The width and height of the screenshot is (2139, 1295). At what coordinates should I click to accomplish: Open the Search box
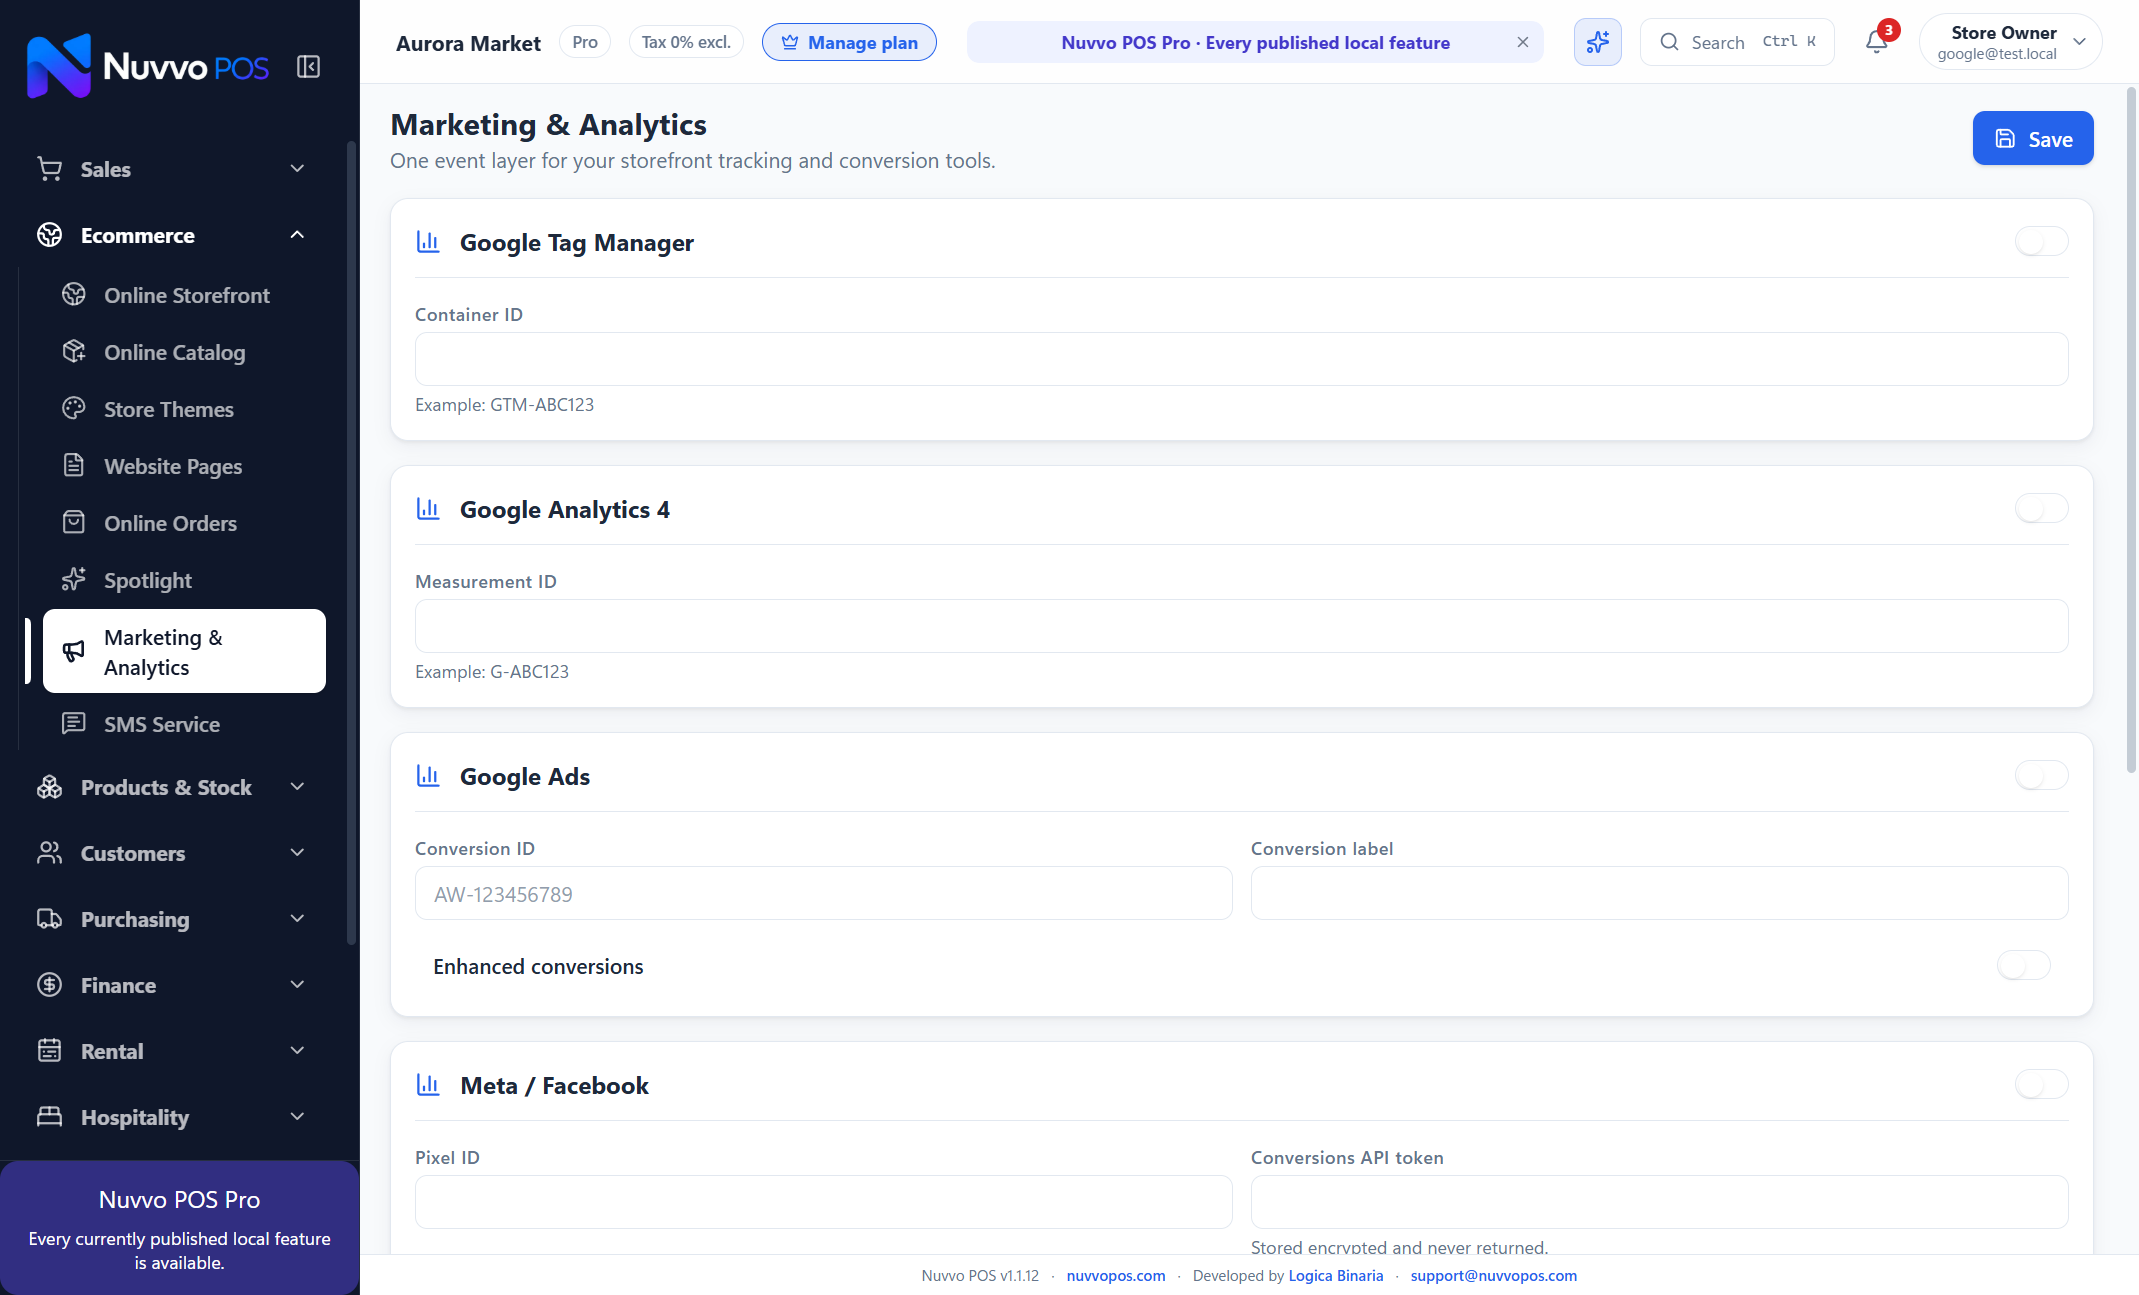pos(1737,42)
